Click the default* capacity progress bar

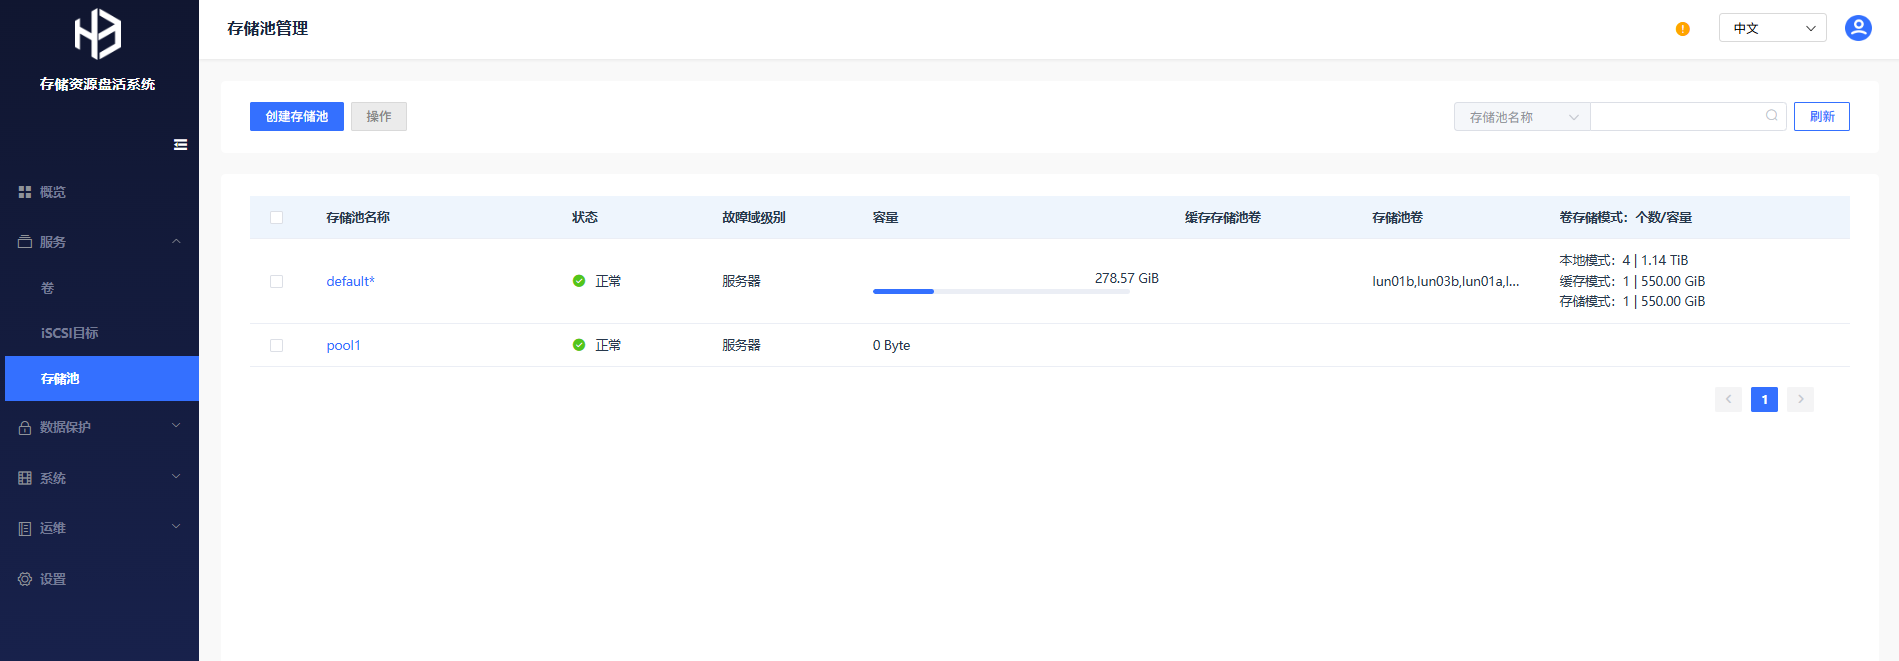click(x=1001, y=291)
